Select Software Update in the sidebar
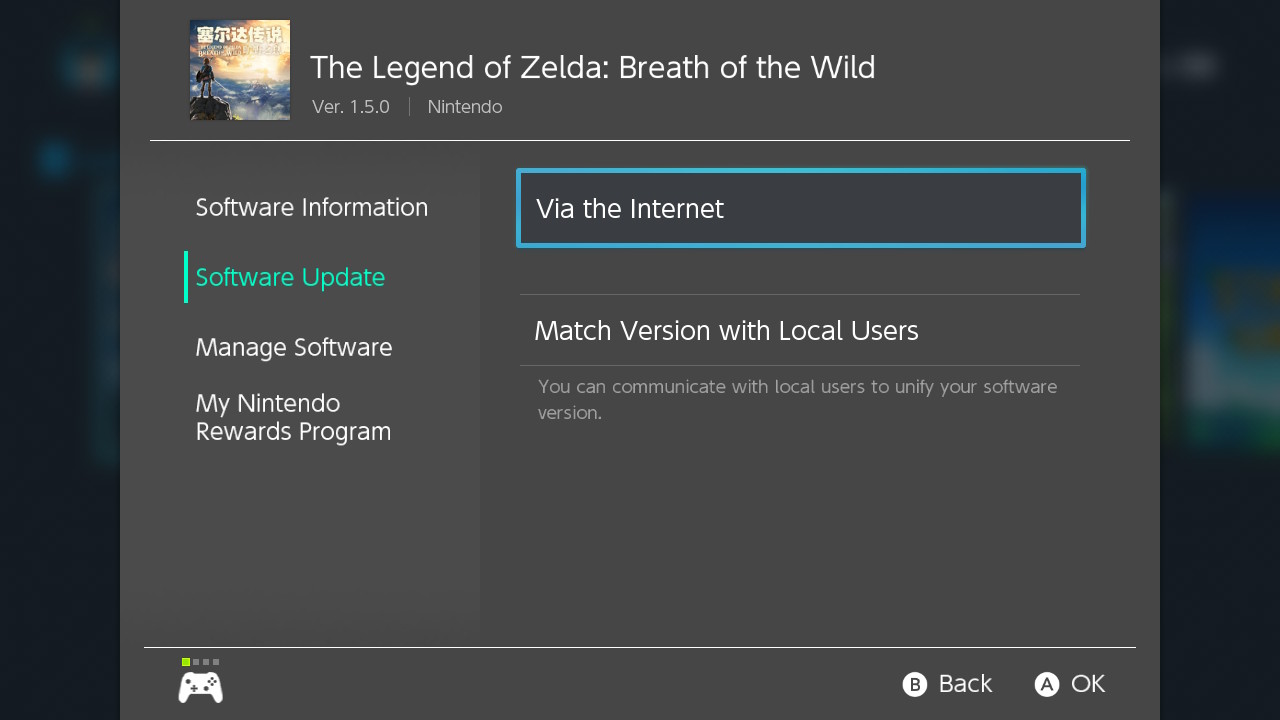The image size is (1280, 720). (x=290, y=277)
